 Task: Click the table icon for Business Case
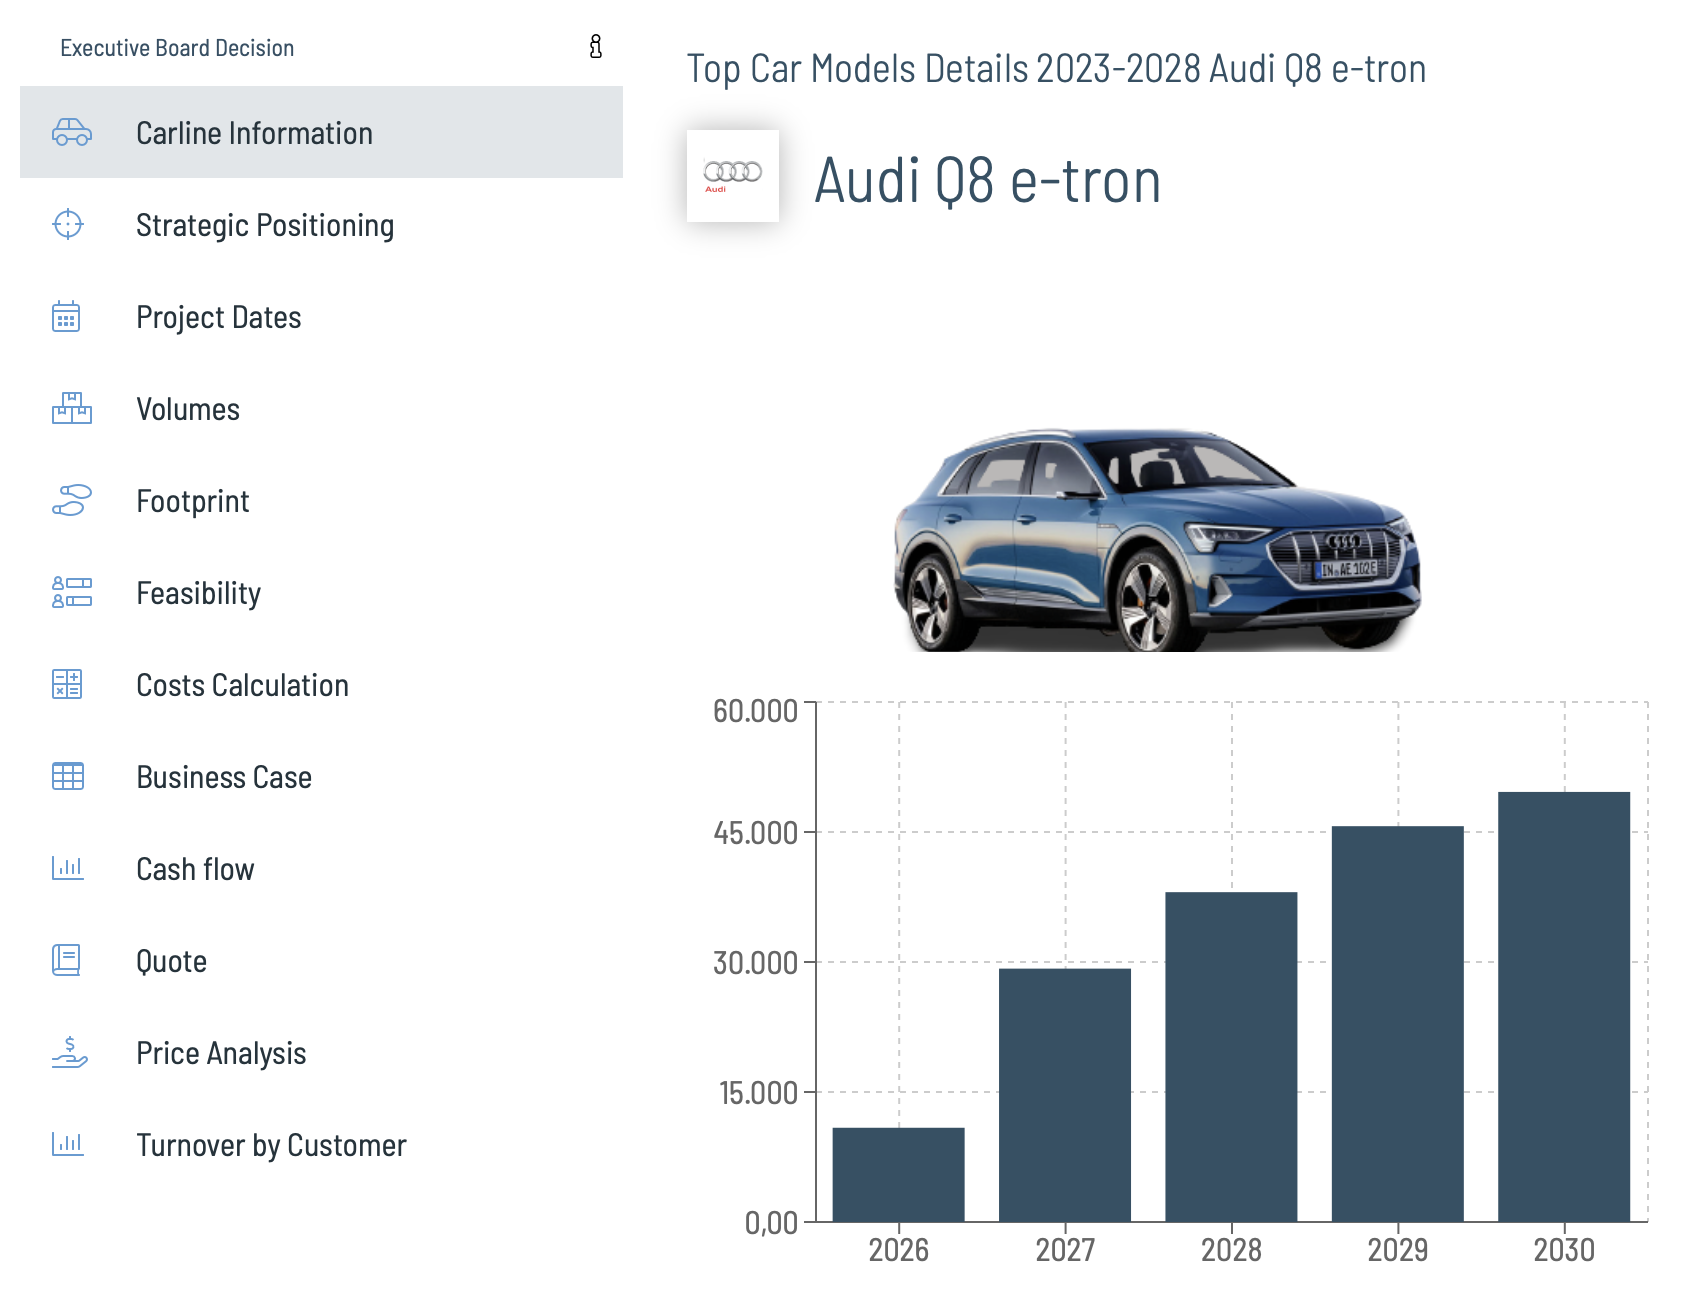(x=68, y=776)
